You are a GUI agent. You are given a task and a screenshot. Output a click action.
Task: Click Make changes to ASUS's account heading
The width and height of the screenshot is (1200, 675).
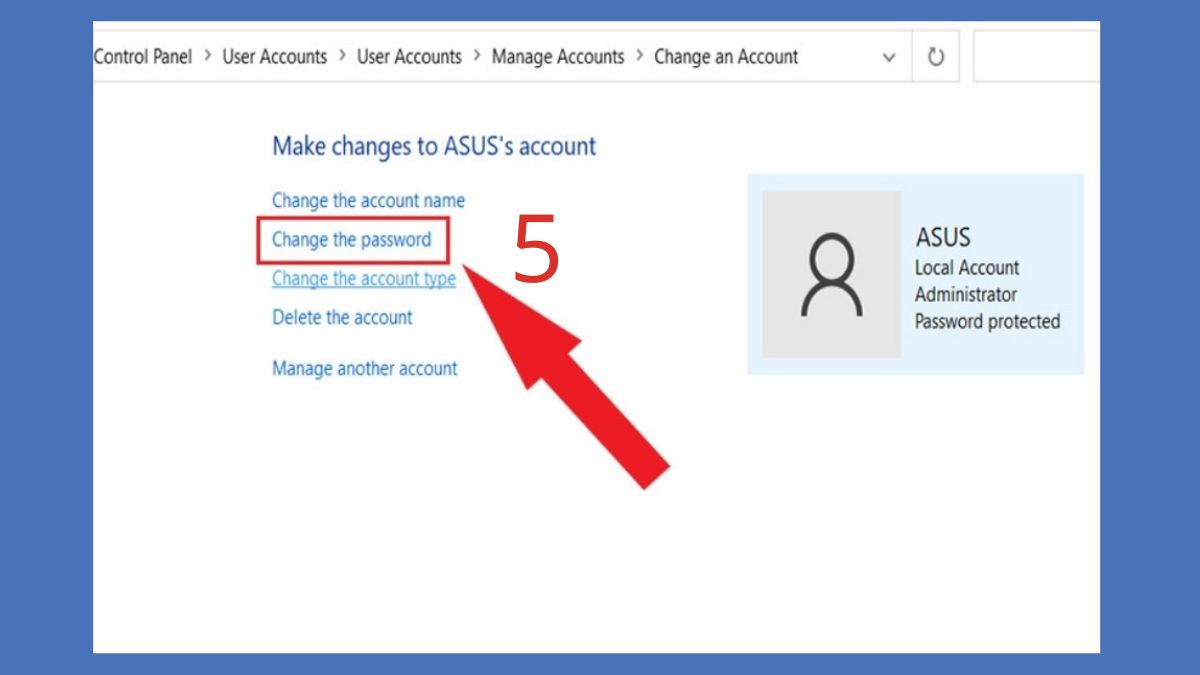(434, 146)
